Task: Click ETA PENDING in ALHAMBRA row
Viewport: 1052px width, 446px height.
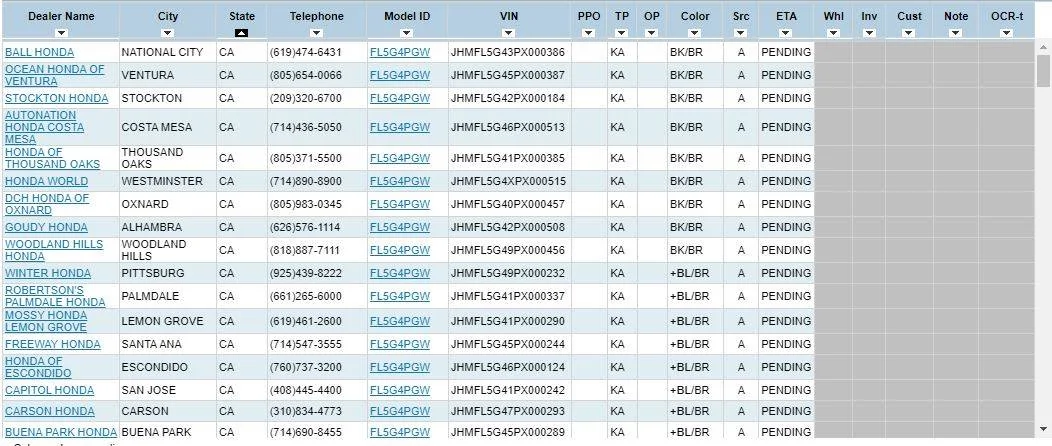Action: tap(786, 227)
